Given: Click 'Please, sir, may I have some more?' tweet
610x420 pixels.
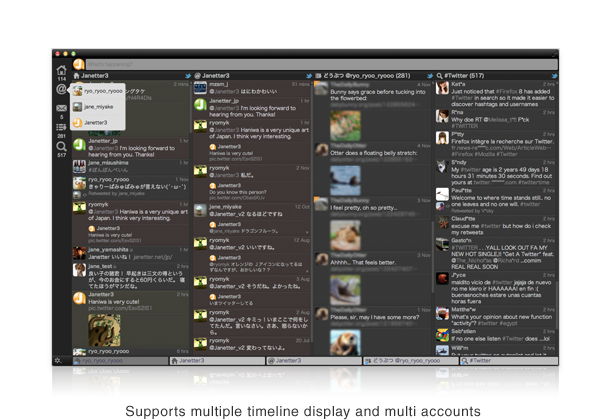Looking at the screenshot, I should click(375, 317).
